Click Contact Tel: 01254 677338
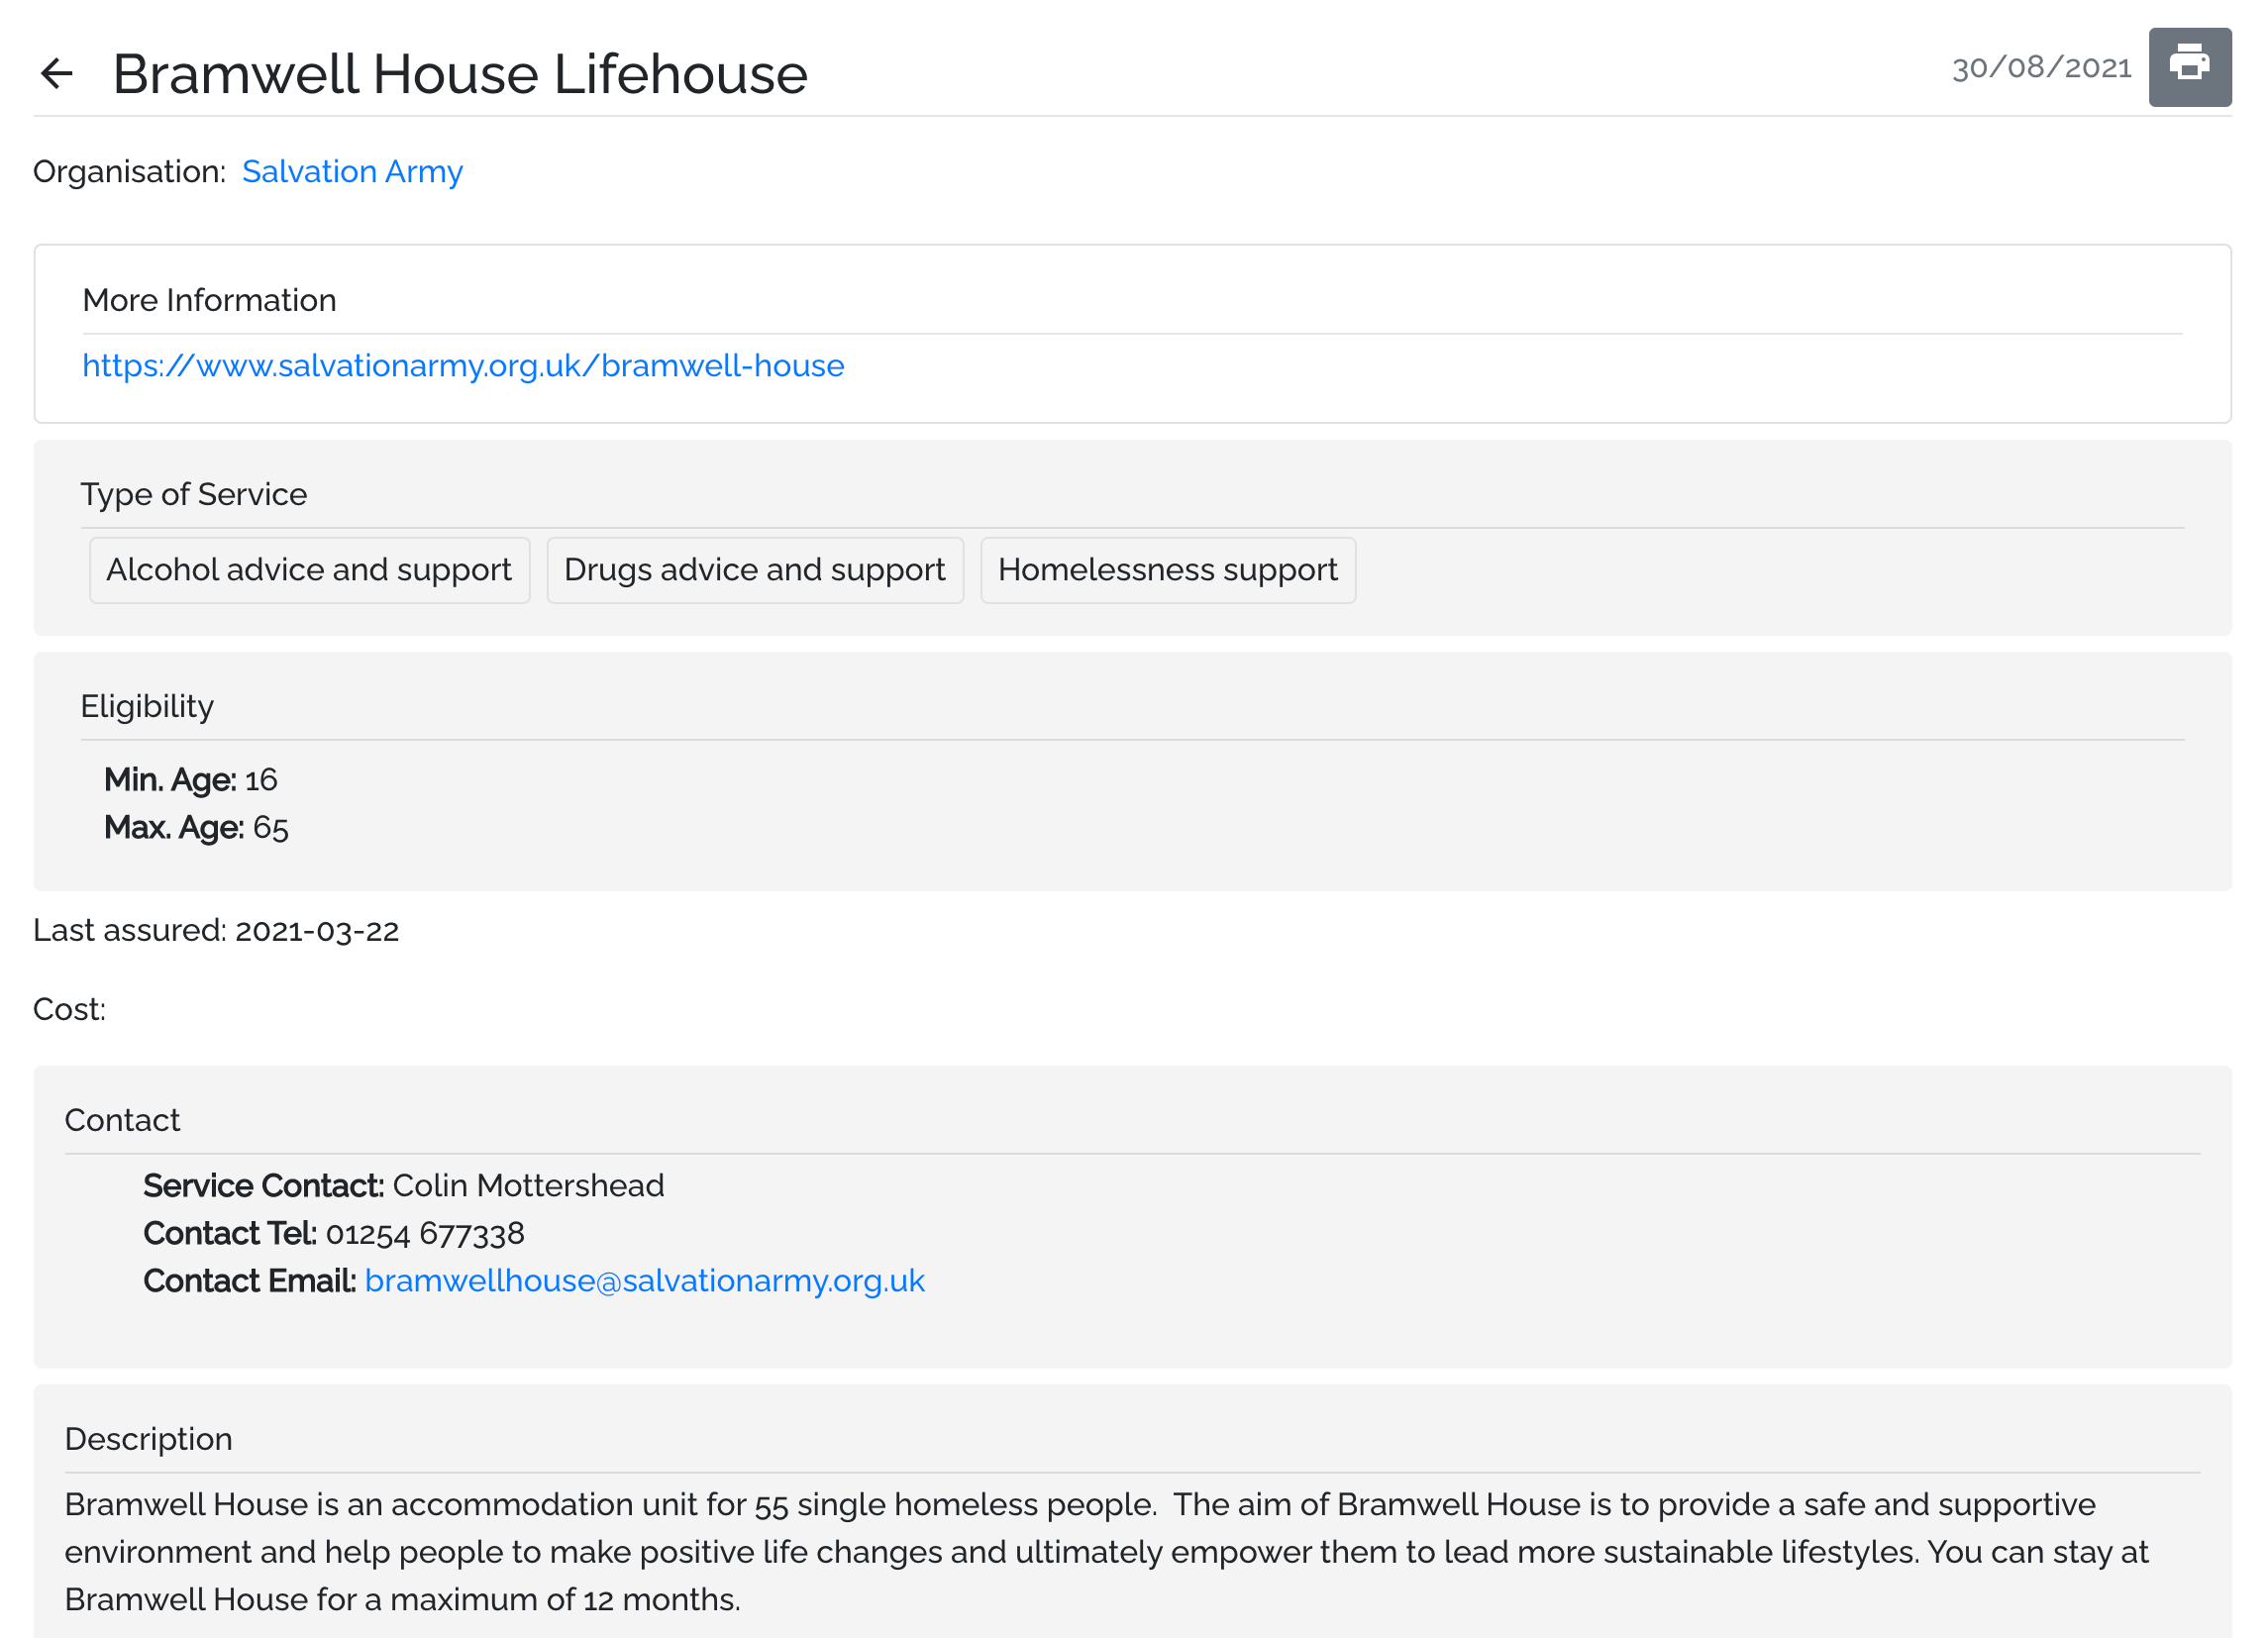This screenshot has height=1638, width=2268. (x=333, y=1233)
